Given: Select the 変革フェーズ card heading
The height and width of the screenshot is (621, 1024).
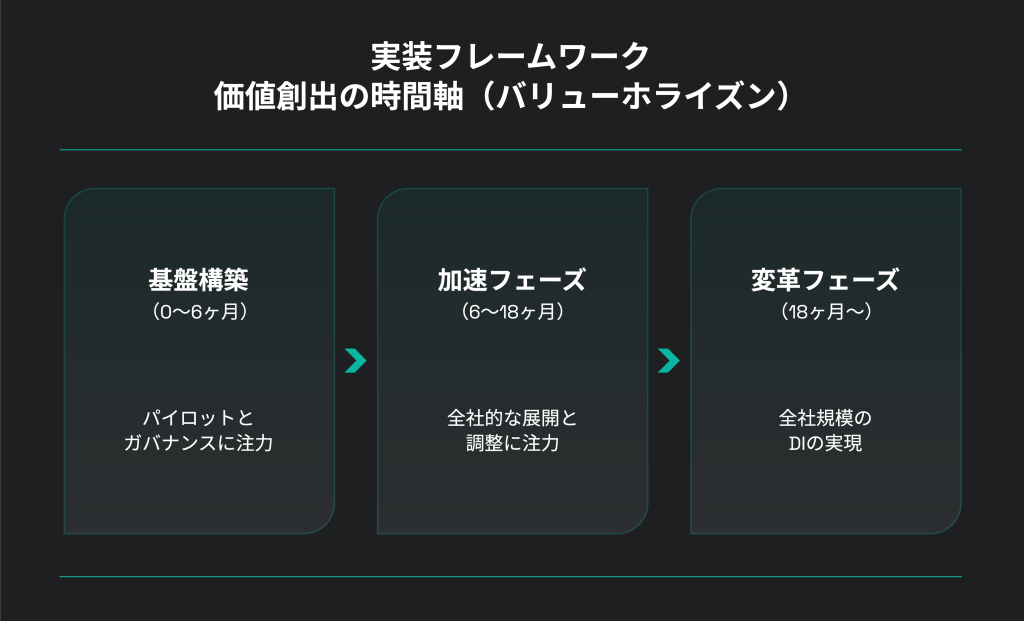Looking at the screenshot, I should [825, 280].
